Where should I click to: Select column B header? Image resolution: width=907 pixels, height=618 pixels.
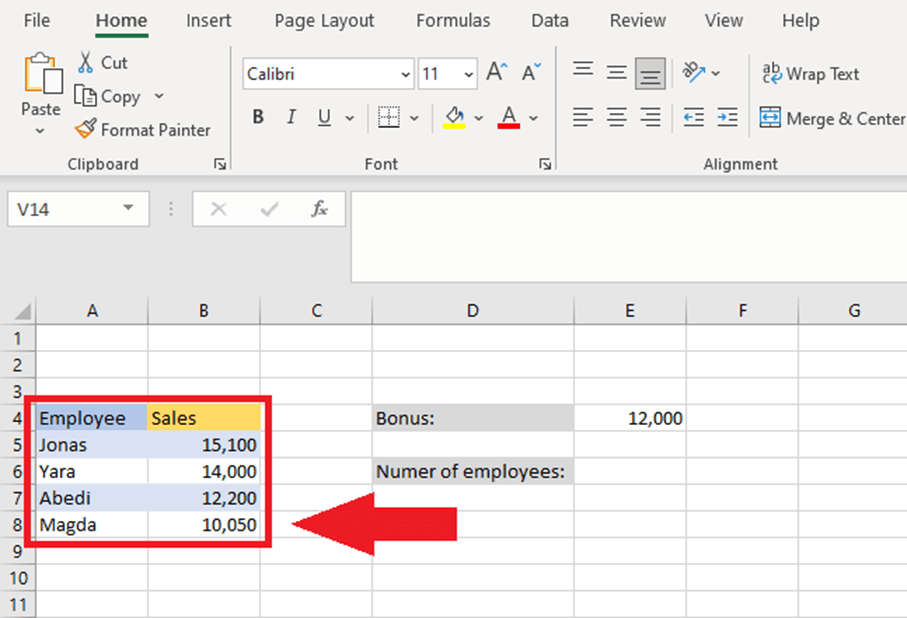tap(204, 311)
